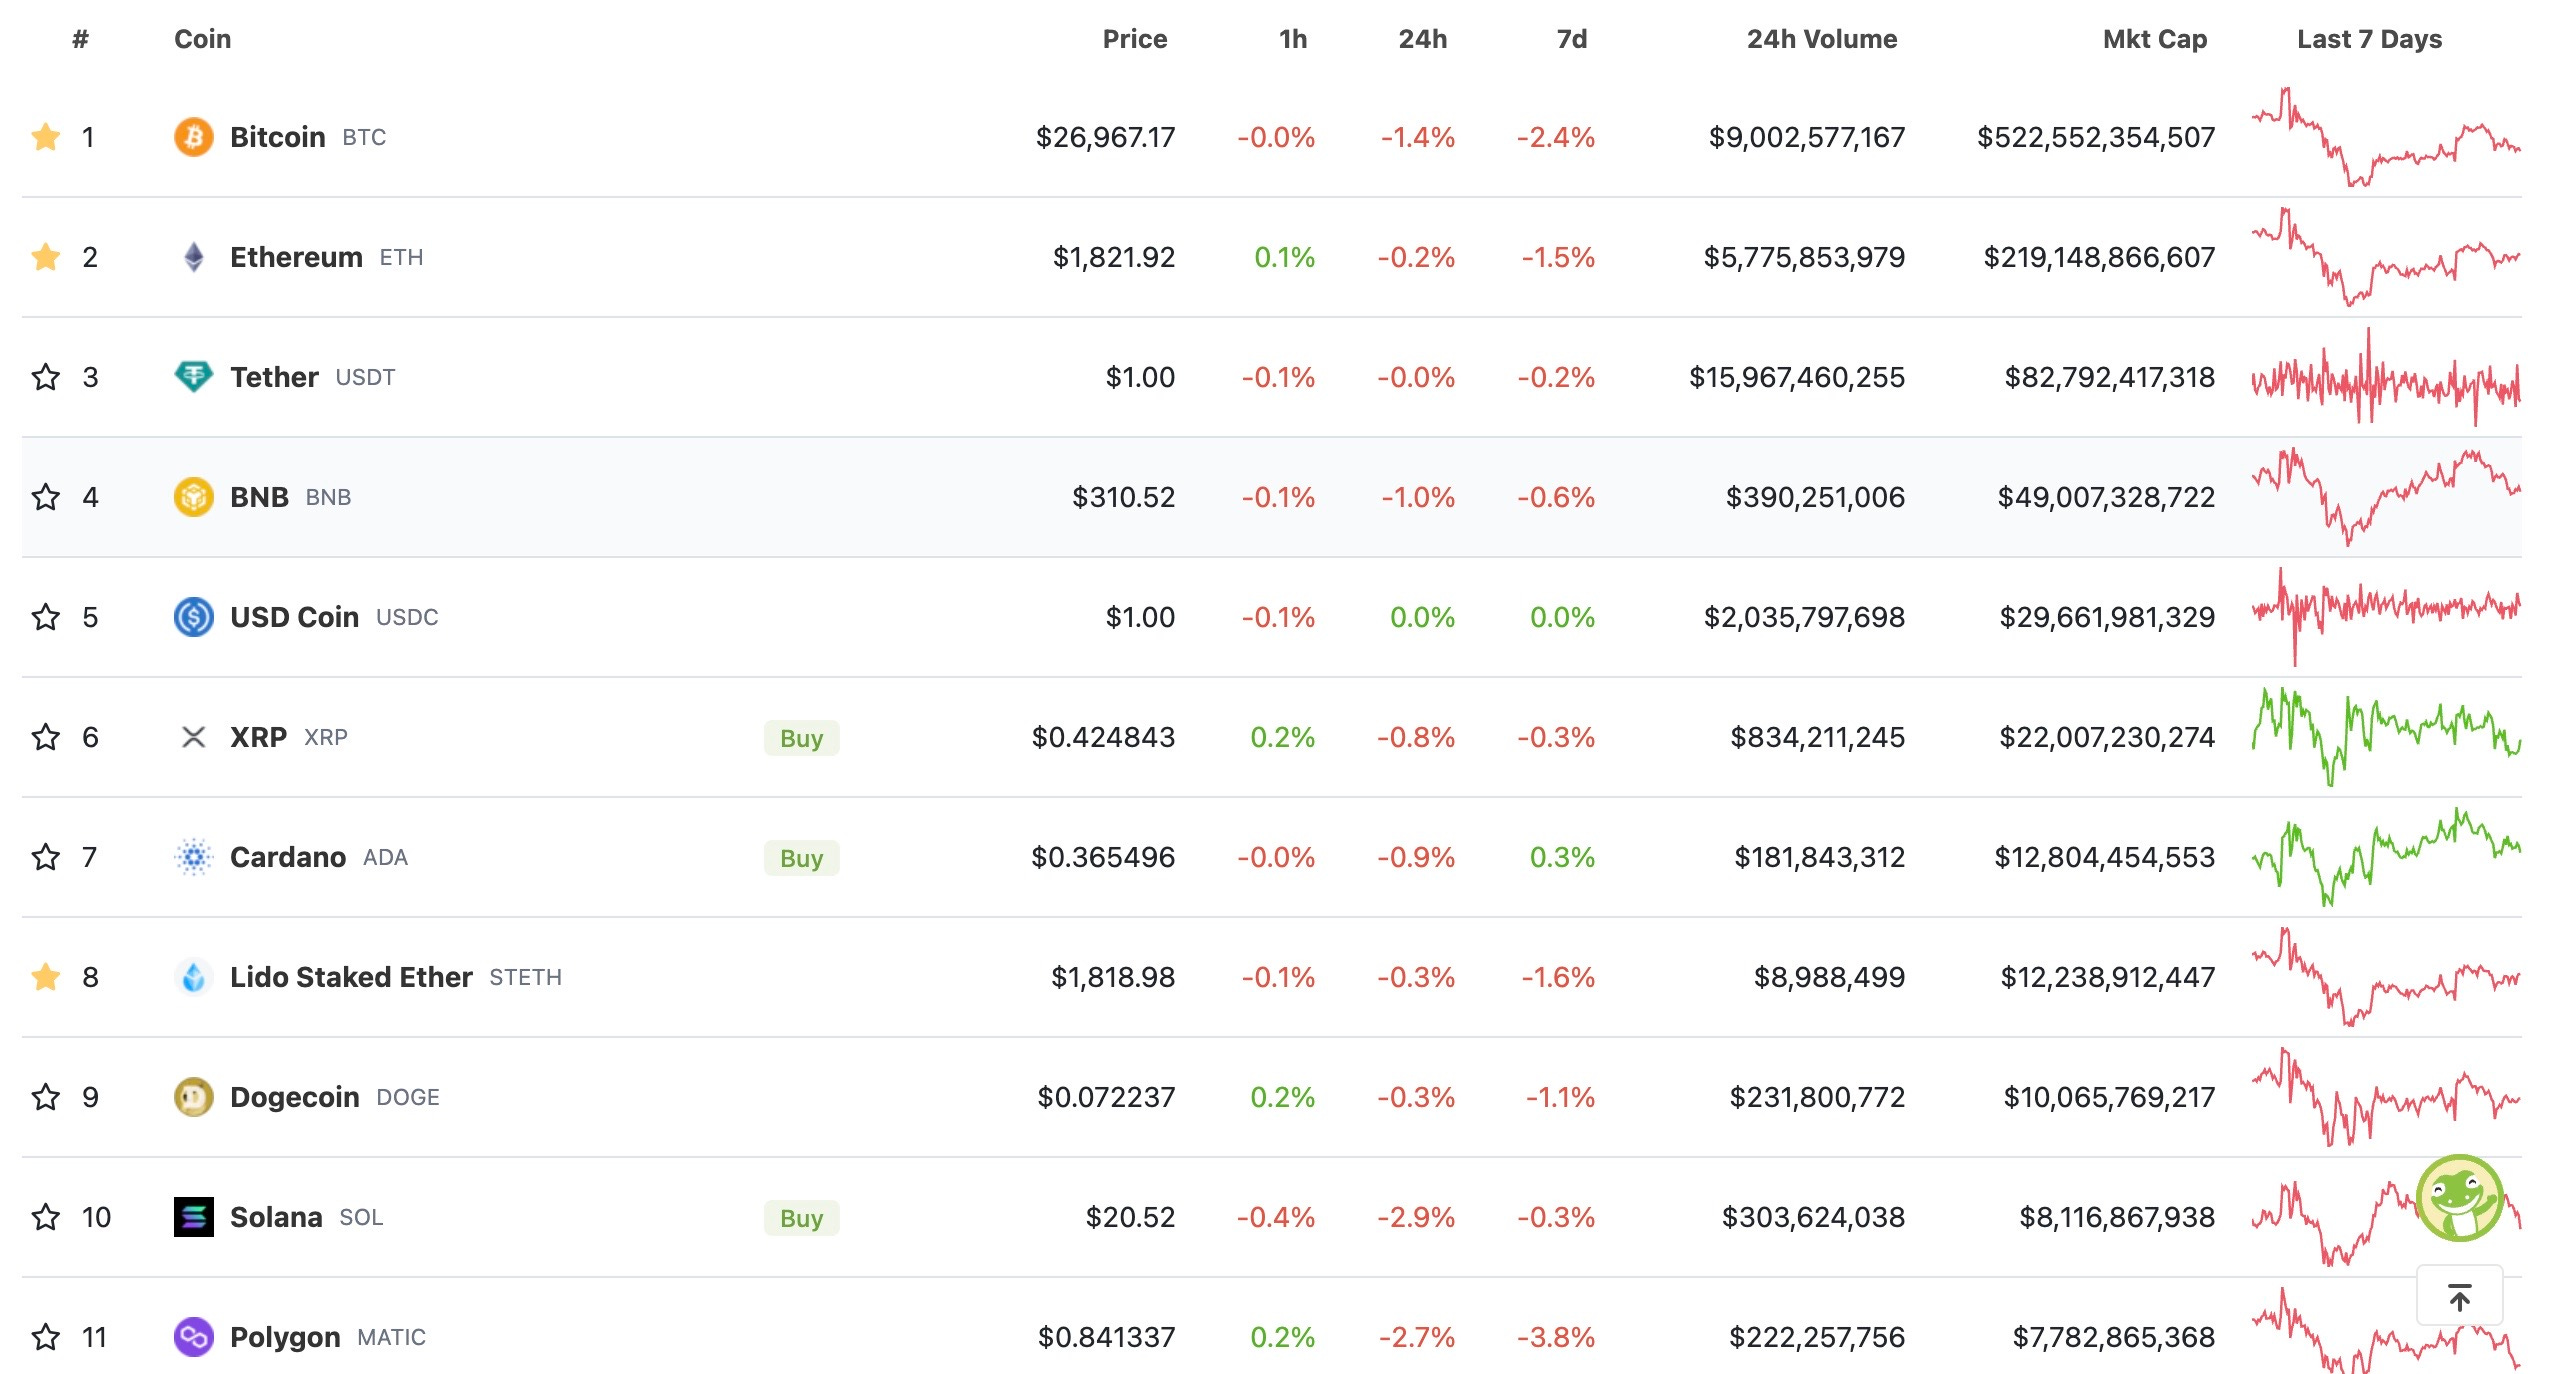
Task: Sort by 24h change header
Action: 1423,39
